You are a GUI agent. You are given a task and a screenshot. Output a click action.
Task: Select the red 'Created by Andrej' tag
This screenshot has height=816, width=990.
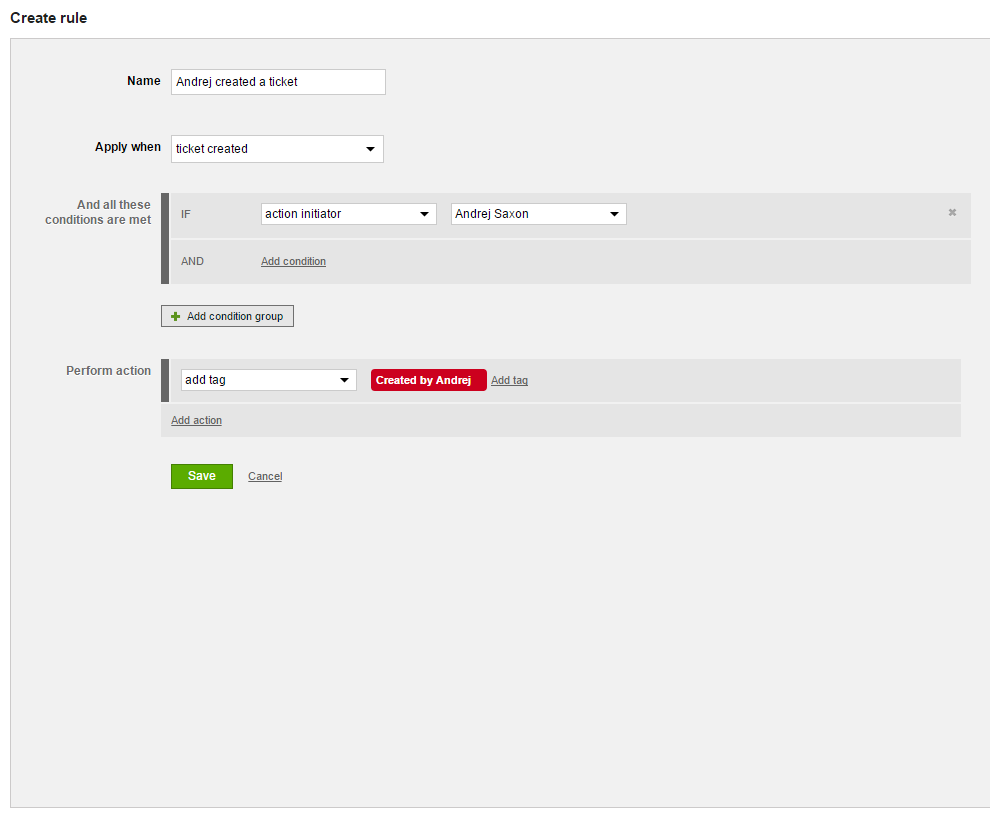pyautogui.click(x=427, y=380)
